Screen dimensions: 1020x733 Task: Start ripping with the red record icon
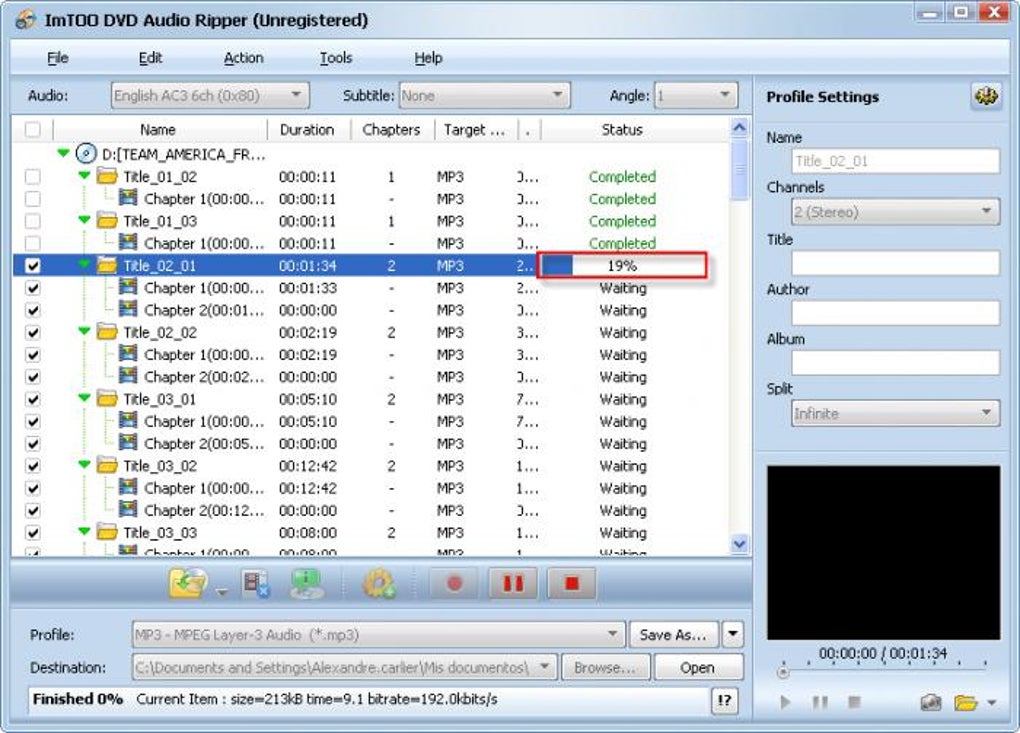coord(453,583)
